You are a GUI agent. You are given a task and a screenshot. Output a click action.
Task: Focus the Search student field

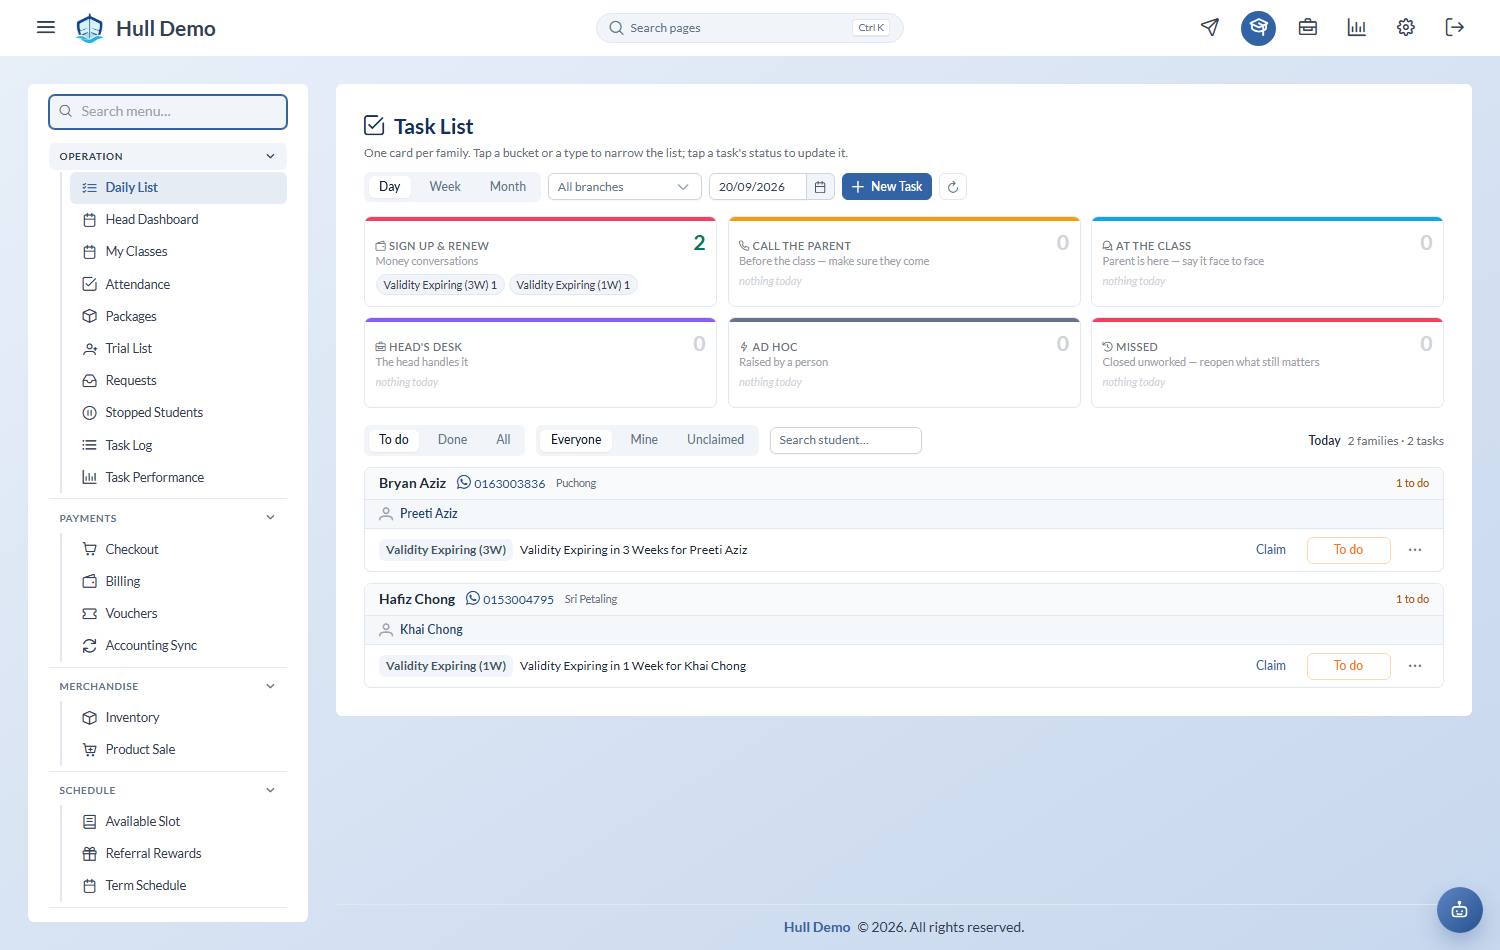[x=845, y=440]
